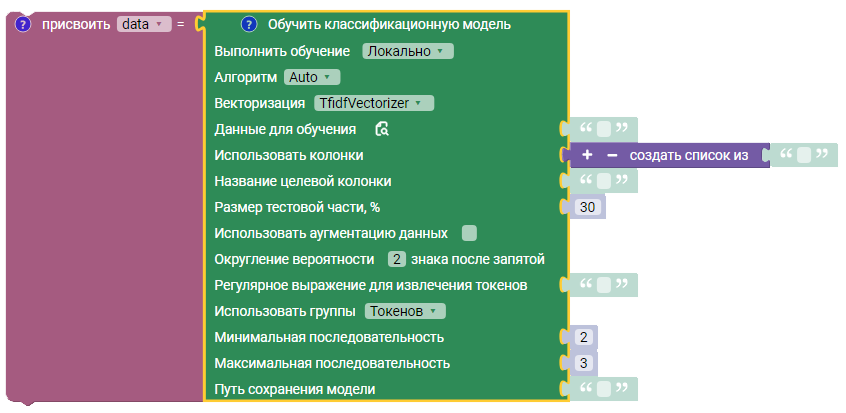Click help icon beside 'Обучить классификационную модель'
This screenshot has height=413, width=846.
click(x=249, y=24)
